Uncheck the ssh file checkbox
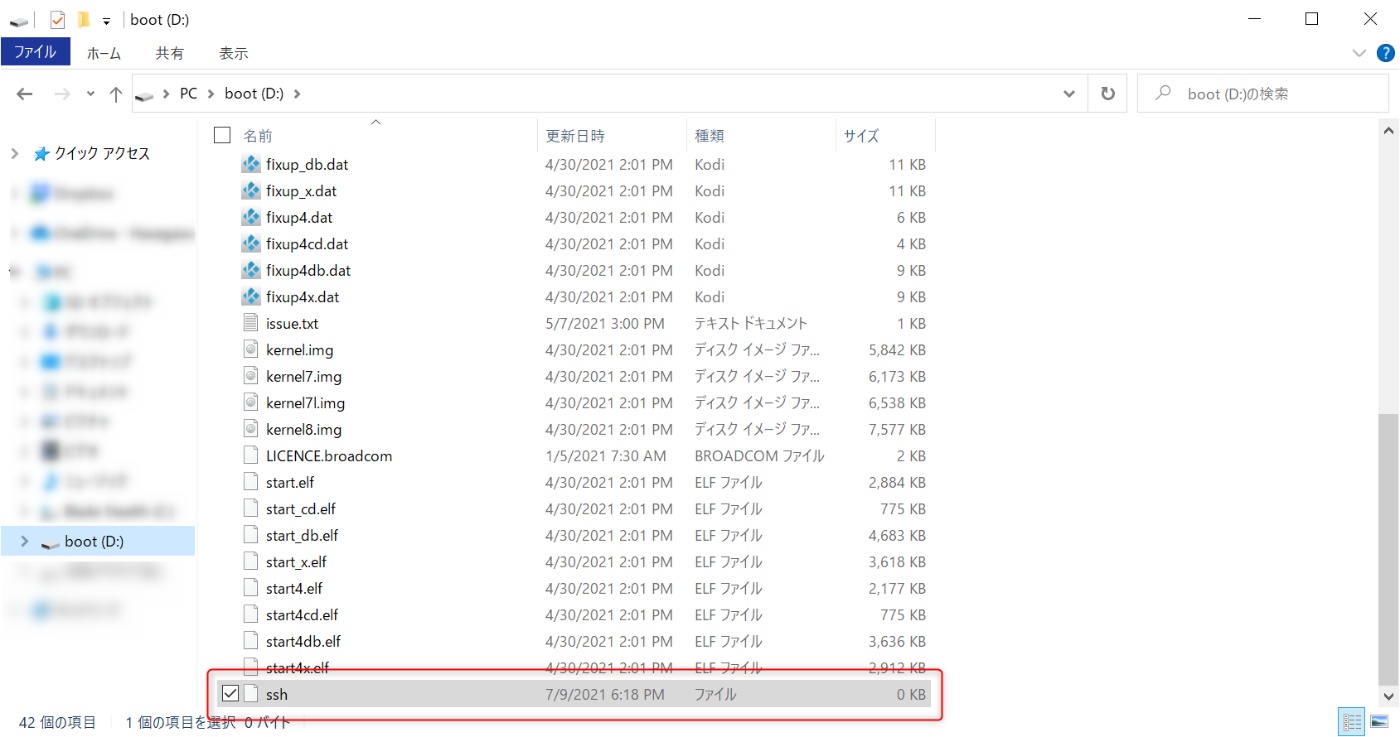The height and width of the screenshot is (737, 1400). (230, 694)
